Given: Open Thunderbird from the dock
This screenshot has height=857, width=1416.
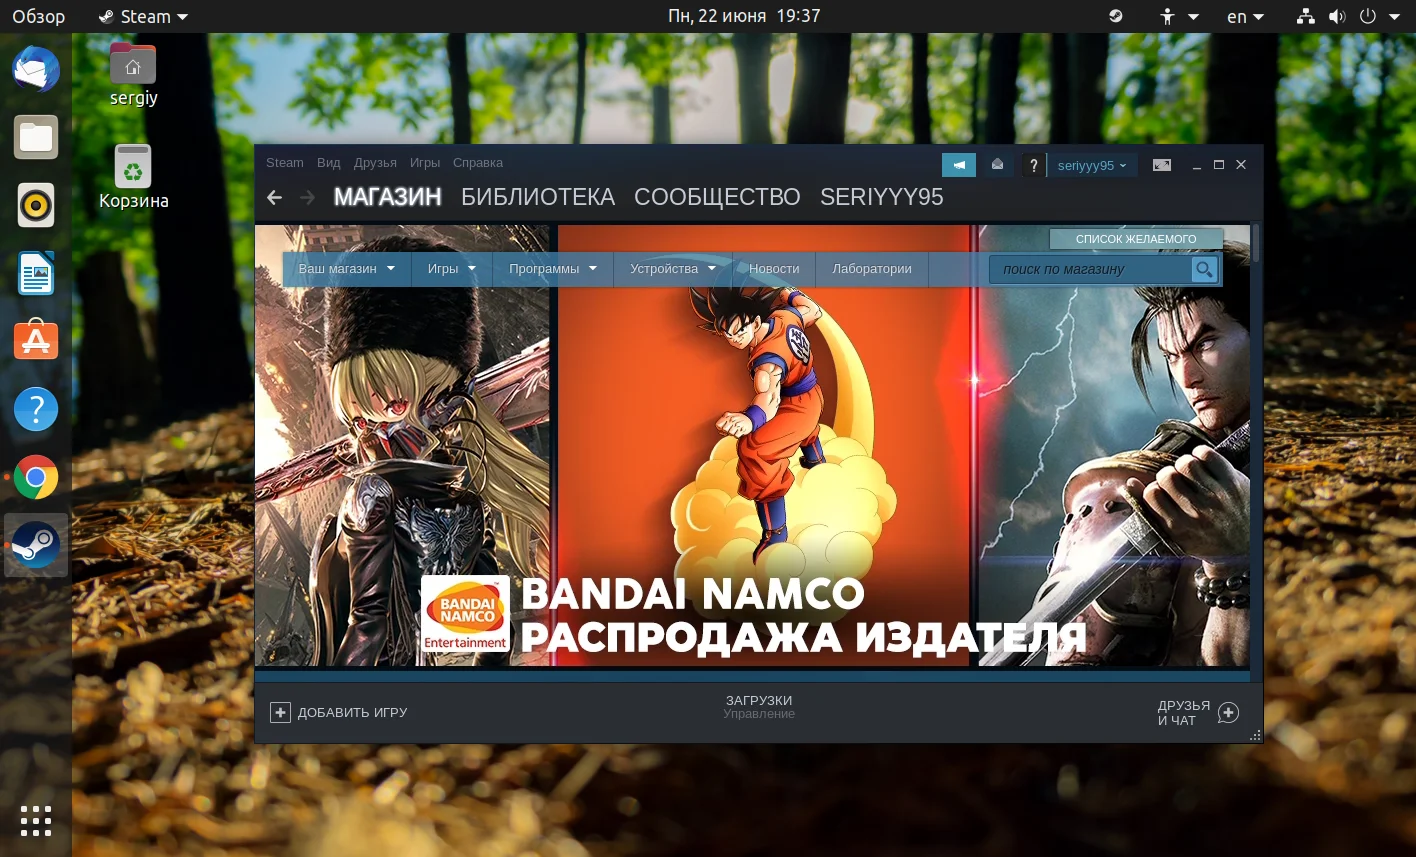Looking at the screenshot, I should click(x=36, y=70).
